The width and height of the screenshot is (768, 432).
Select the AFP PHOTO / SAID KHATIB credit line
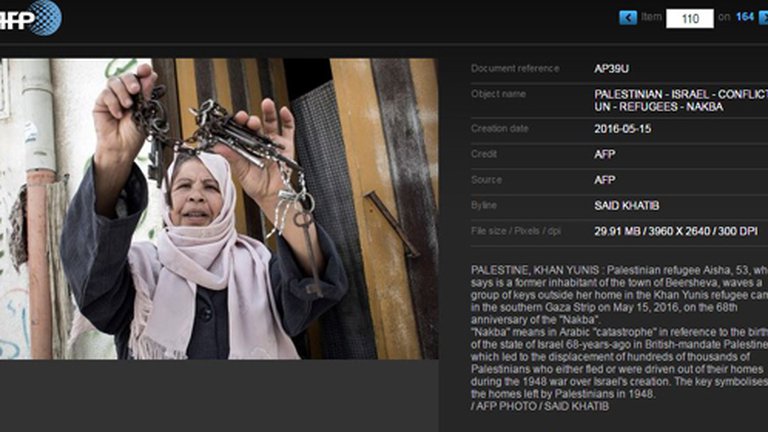(x=540, y=406)
